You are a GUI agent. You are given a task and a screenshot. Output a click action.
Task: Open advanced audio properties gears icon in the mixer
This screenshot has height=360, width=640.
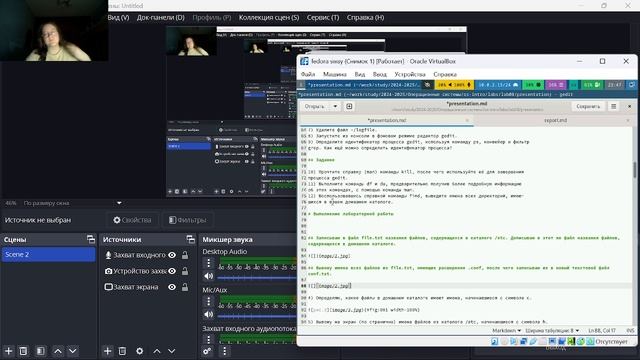207,351
